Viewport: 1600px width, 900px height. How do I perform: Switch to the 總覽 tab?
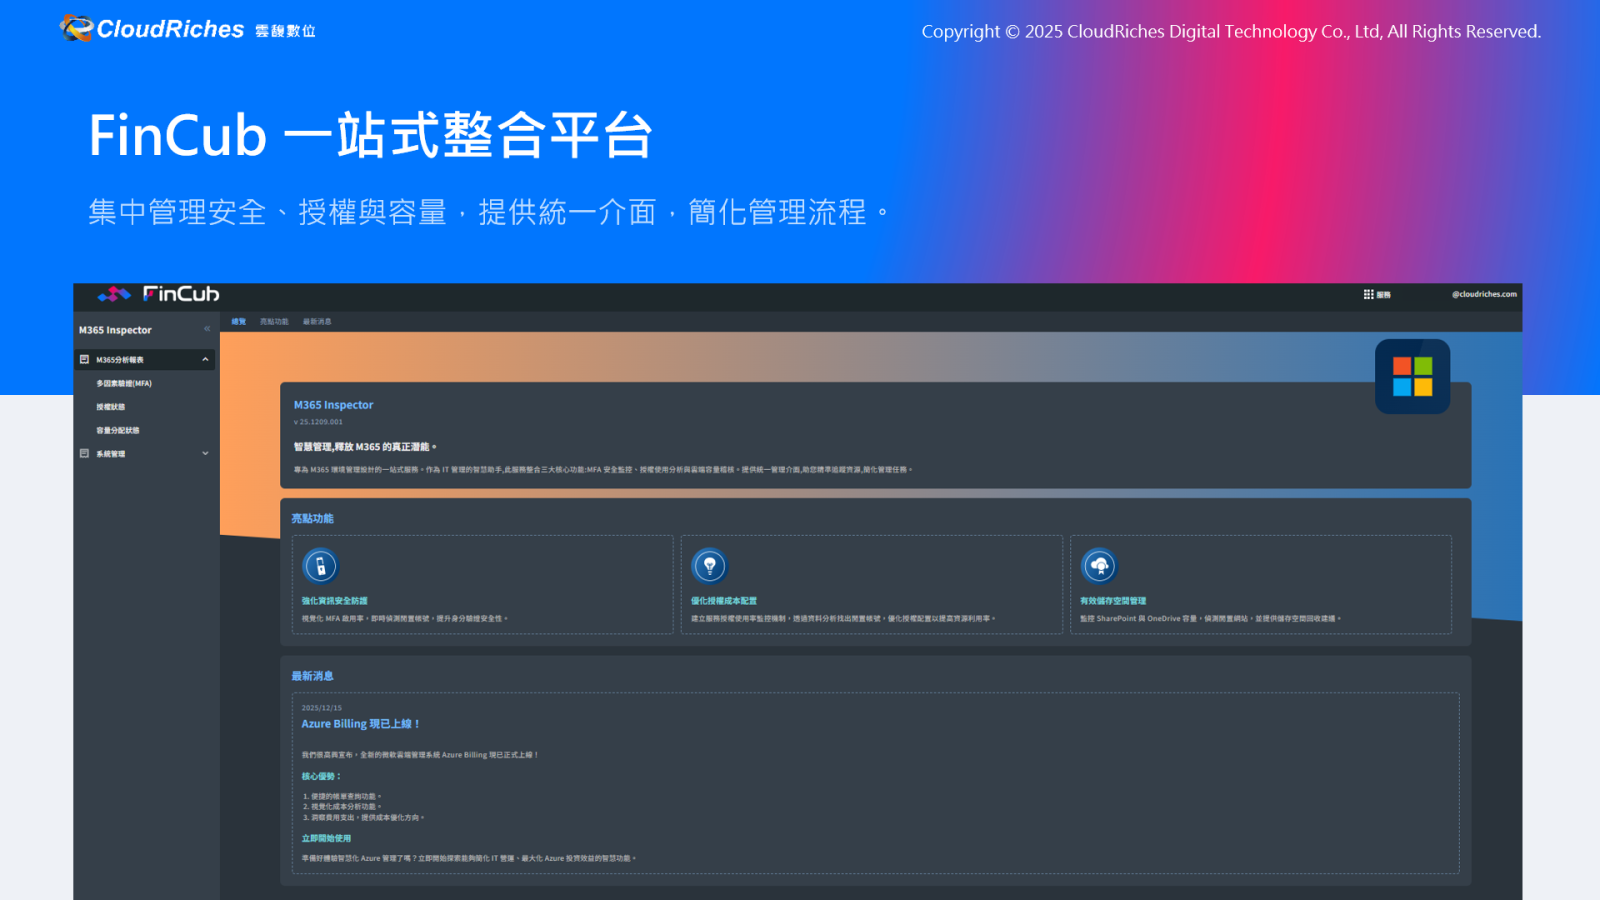[239, 322]
